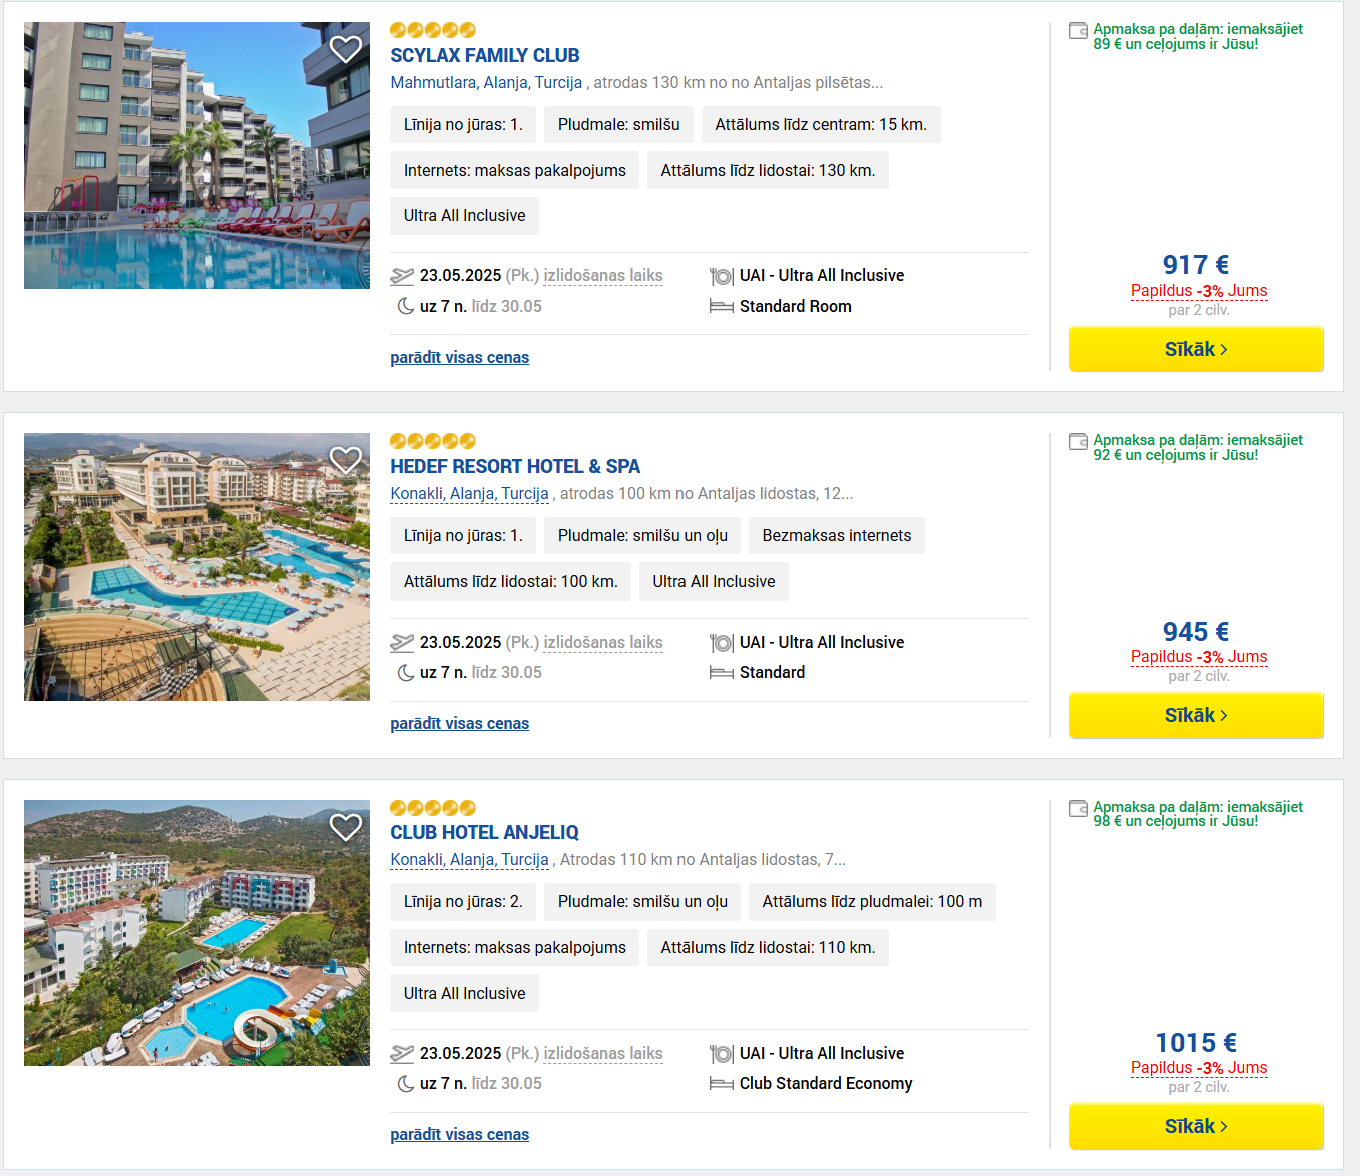Click the plane icon for Club Hotel Anjeliq date
Image resolution: width=1360 pixels, height=1176 pixels.
402,1054
